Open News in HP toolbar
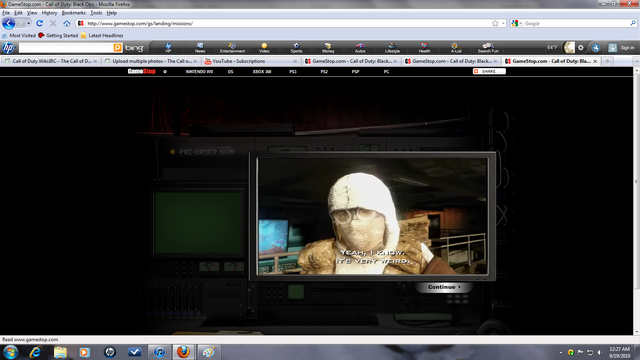Viewport: 640px width, 360px height. (200, 48)
